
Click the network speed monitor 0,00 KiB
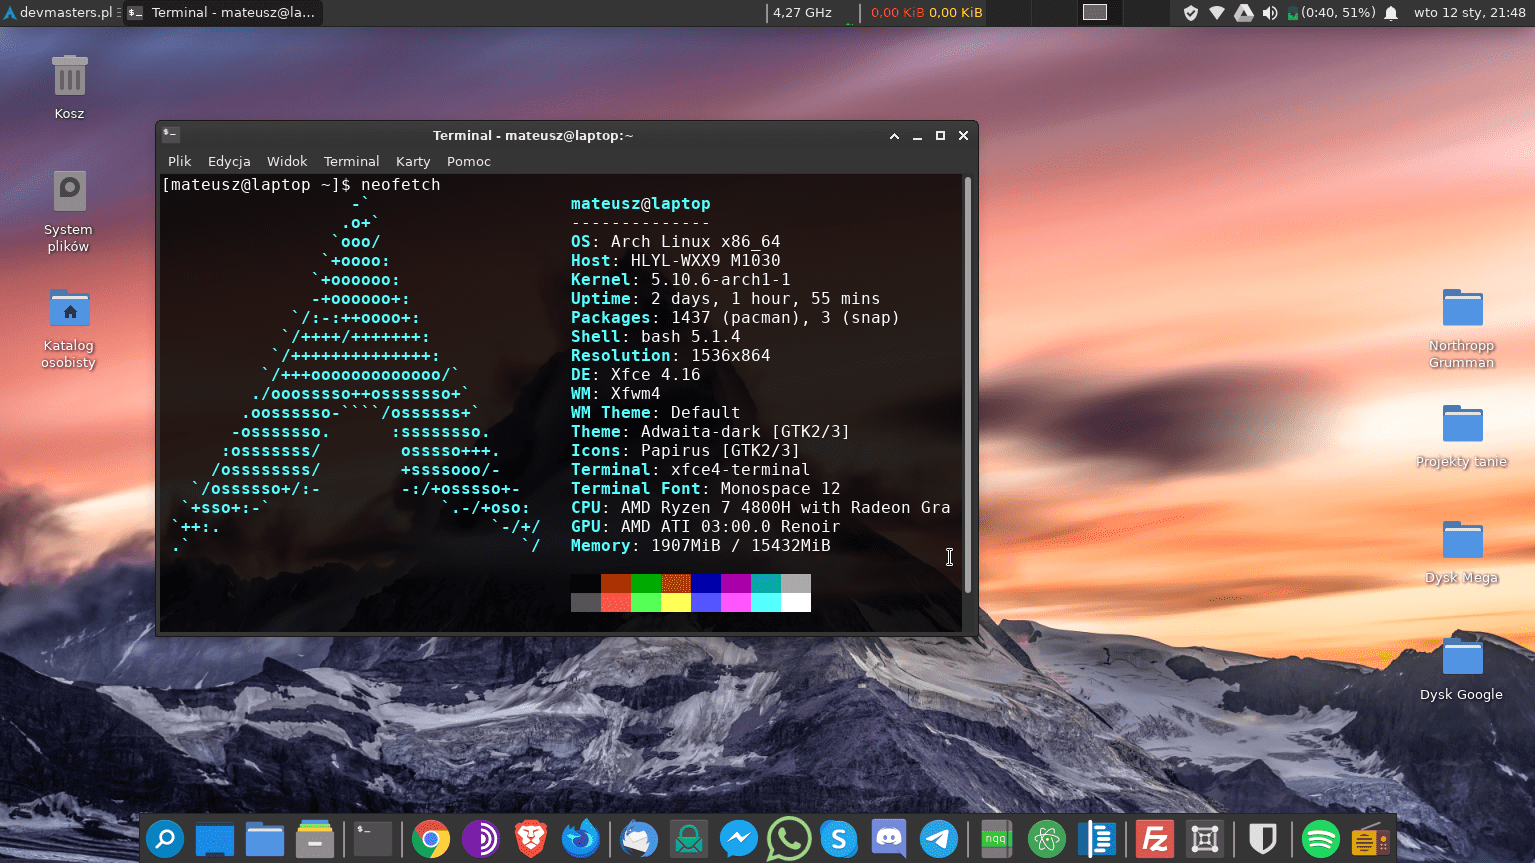[926, 12]
